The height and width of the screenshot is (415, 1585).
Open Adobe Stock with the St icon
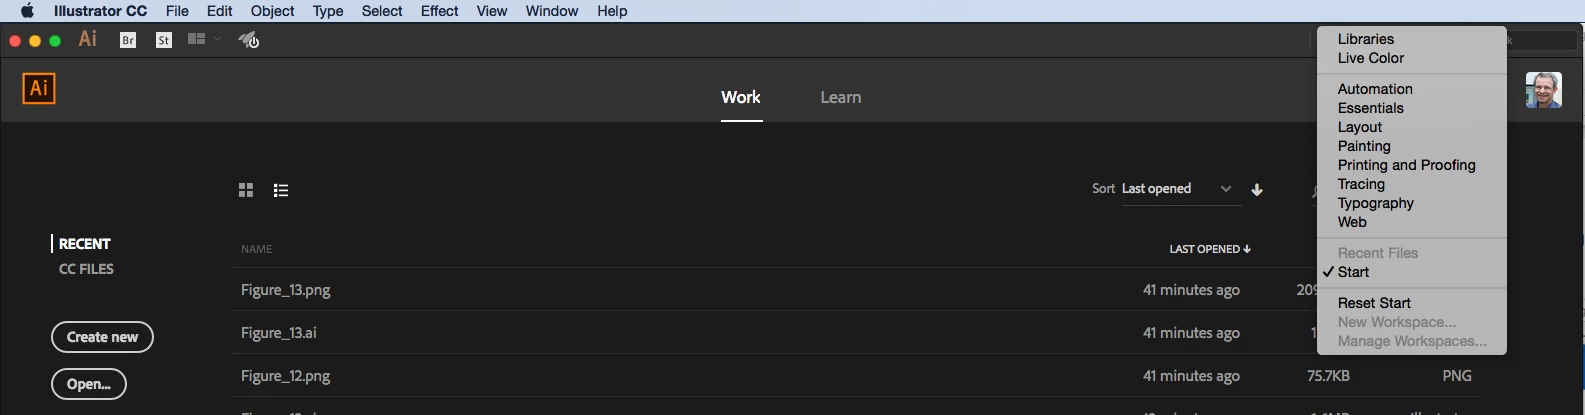click(164, 40)
